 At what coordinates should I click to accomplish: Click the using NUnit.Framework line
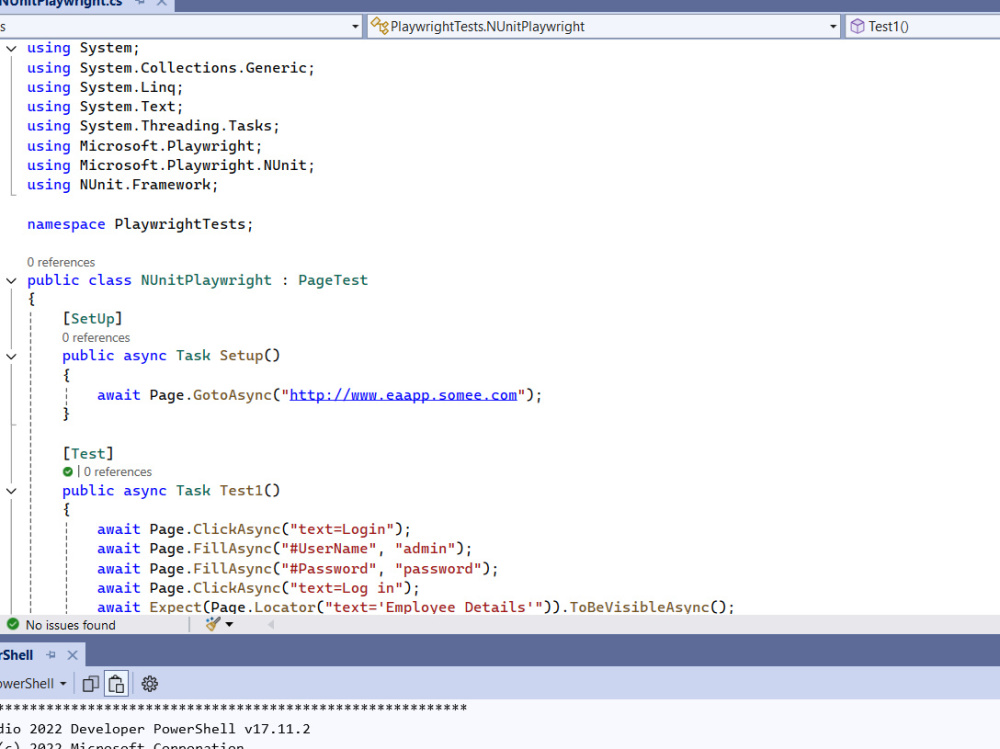coord(122,185)
